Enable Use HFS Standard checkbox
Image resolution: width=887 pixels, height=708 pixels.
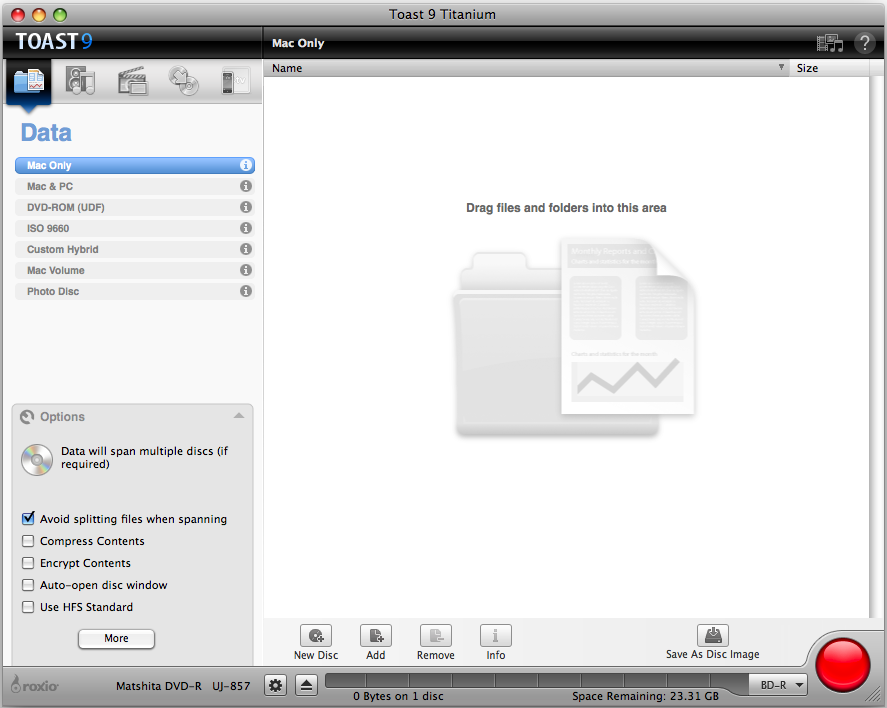pyautogui.click(x=28, y=607)
